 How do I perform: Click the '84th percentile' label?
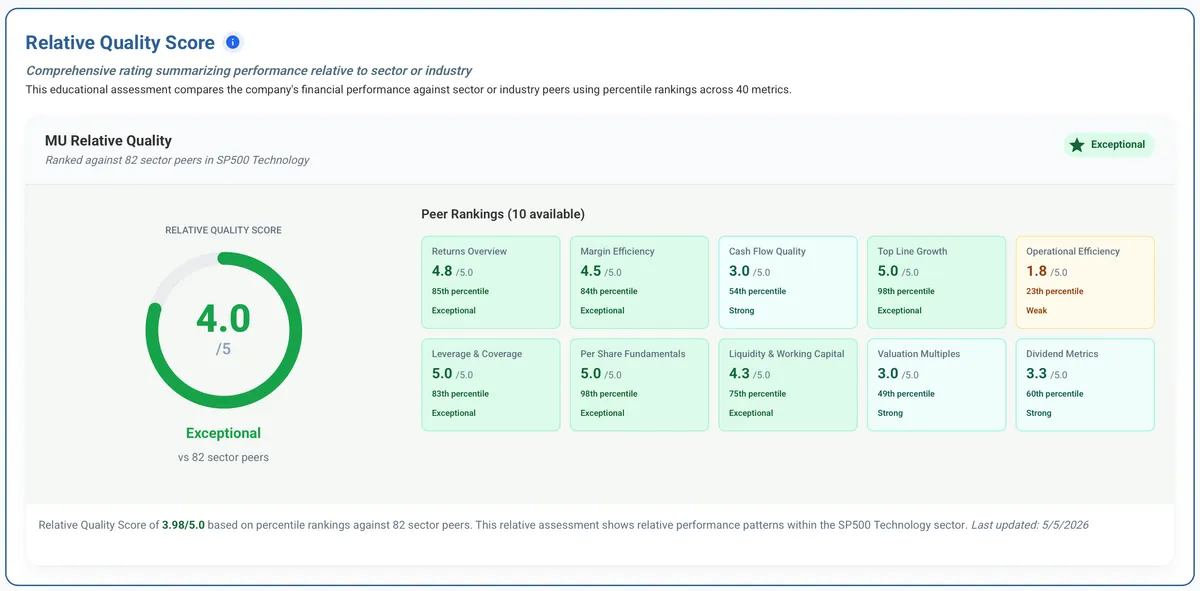pyautogui.click(x=609, y=291)
